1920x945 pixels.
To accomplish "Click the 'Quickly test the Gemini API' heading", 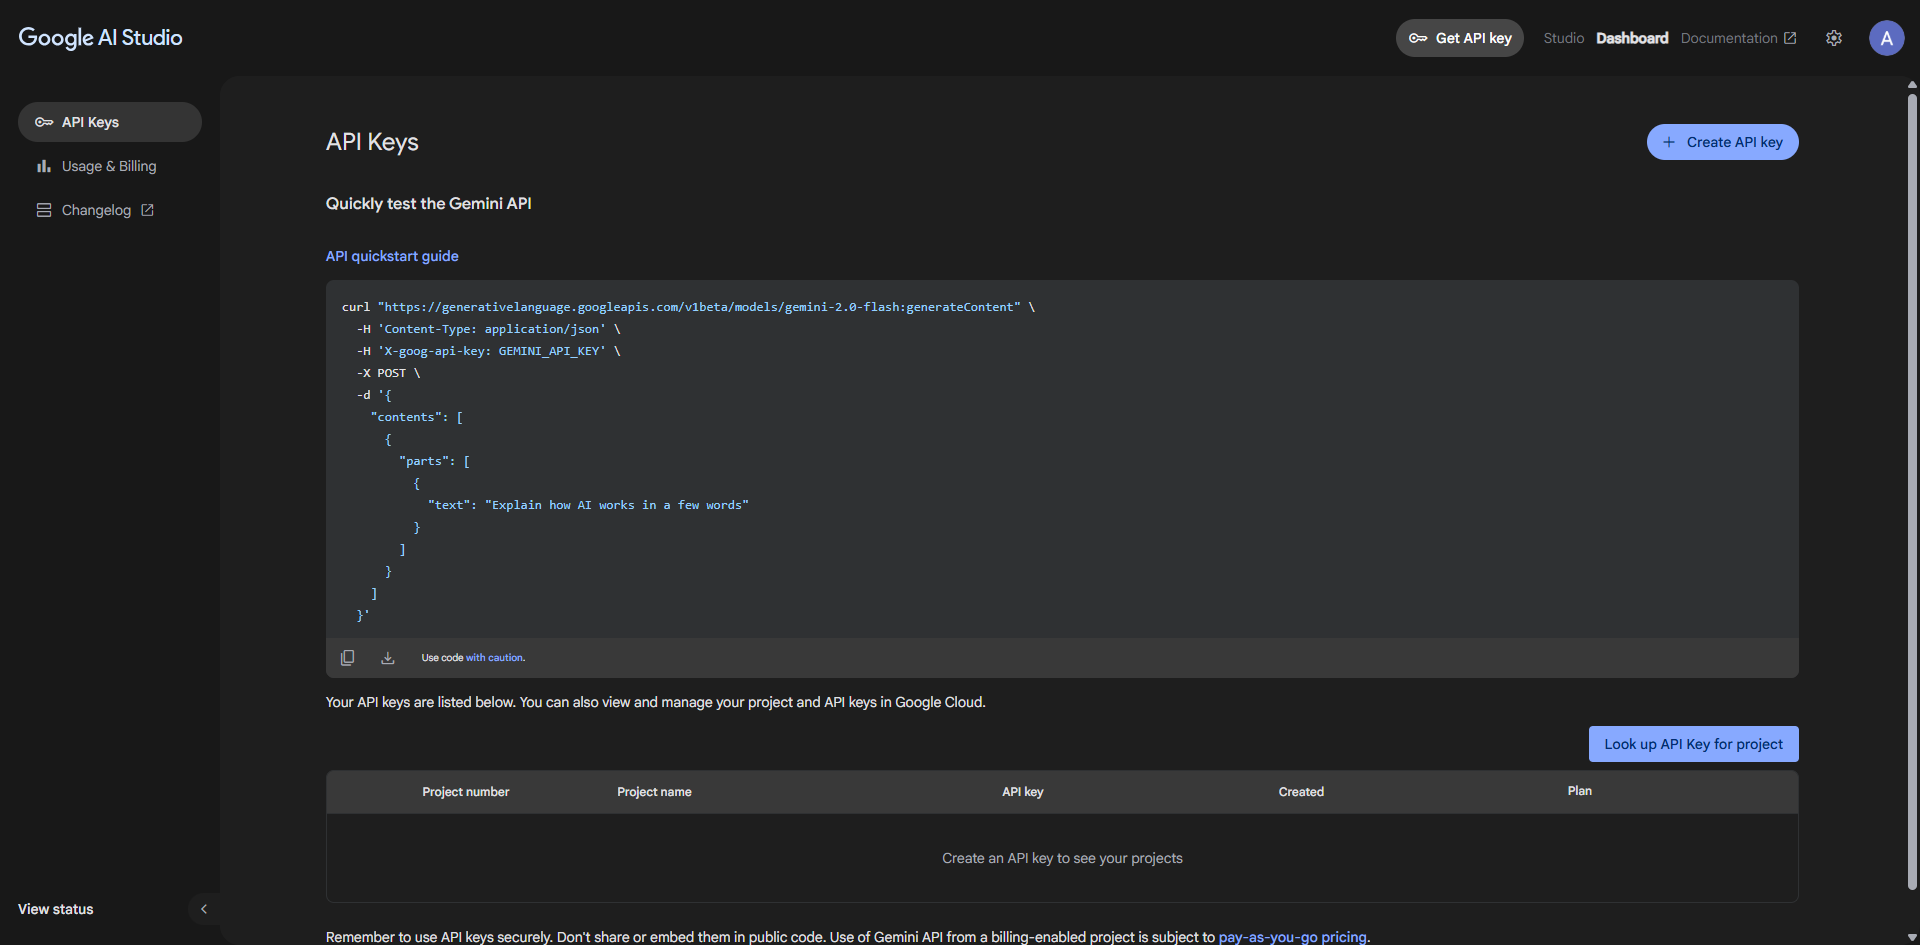I will tap(428, 204).
